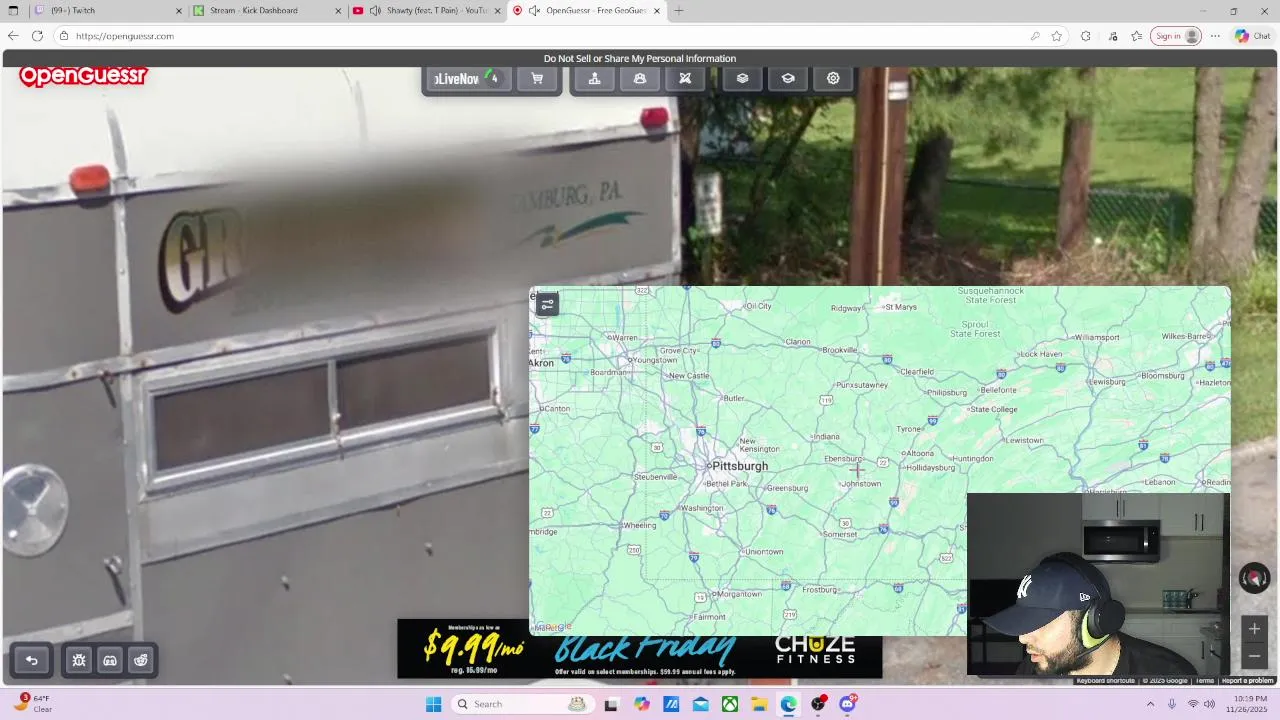Open the multiplayer group icon
The image size is (1280, 720).
(640, 79)
